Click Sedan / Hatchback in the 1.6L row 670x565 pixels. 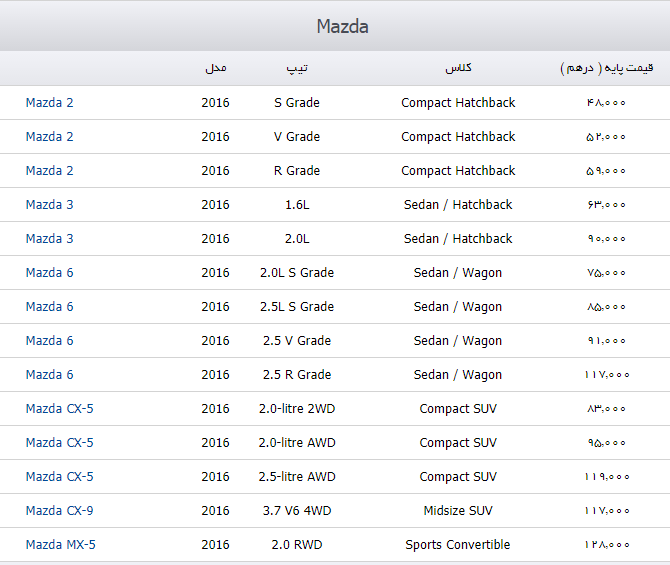click(x=458, y=205)
